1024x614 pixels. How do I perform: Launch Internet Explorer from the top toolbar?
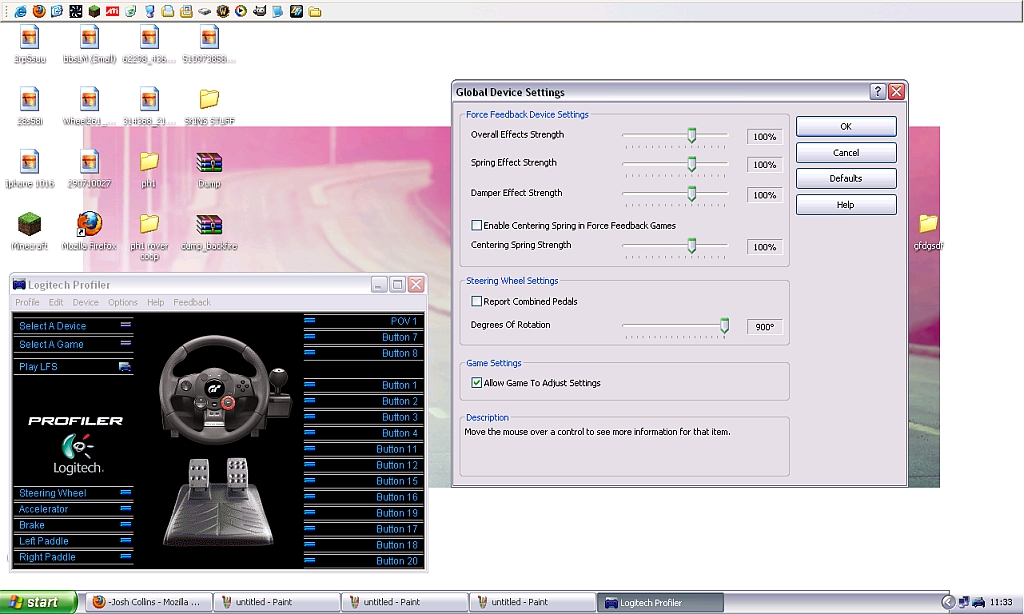tap(21, 11)
